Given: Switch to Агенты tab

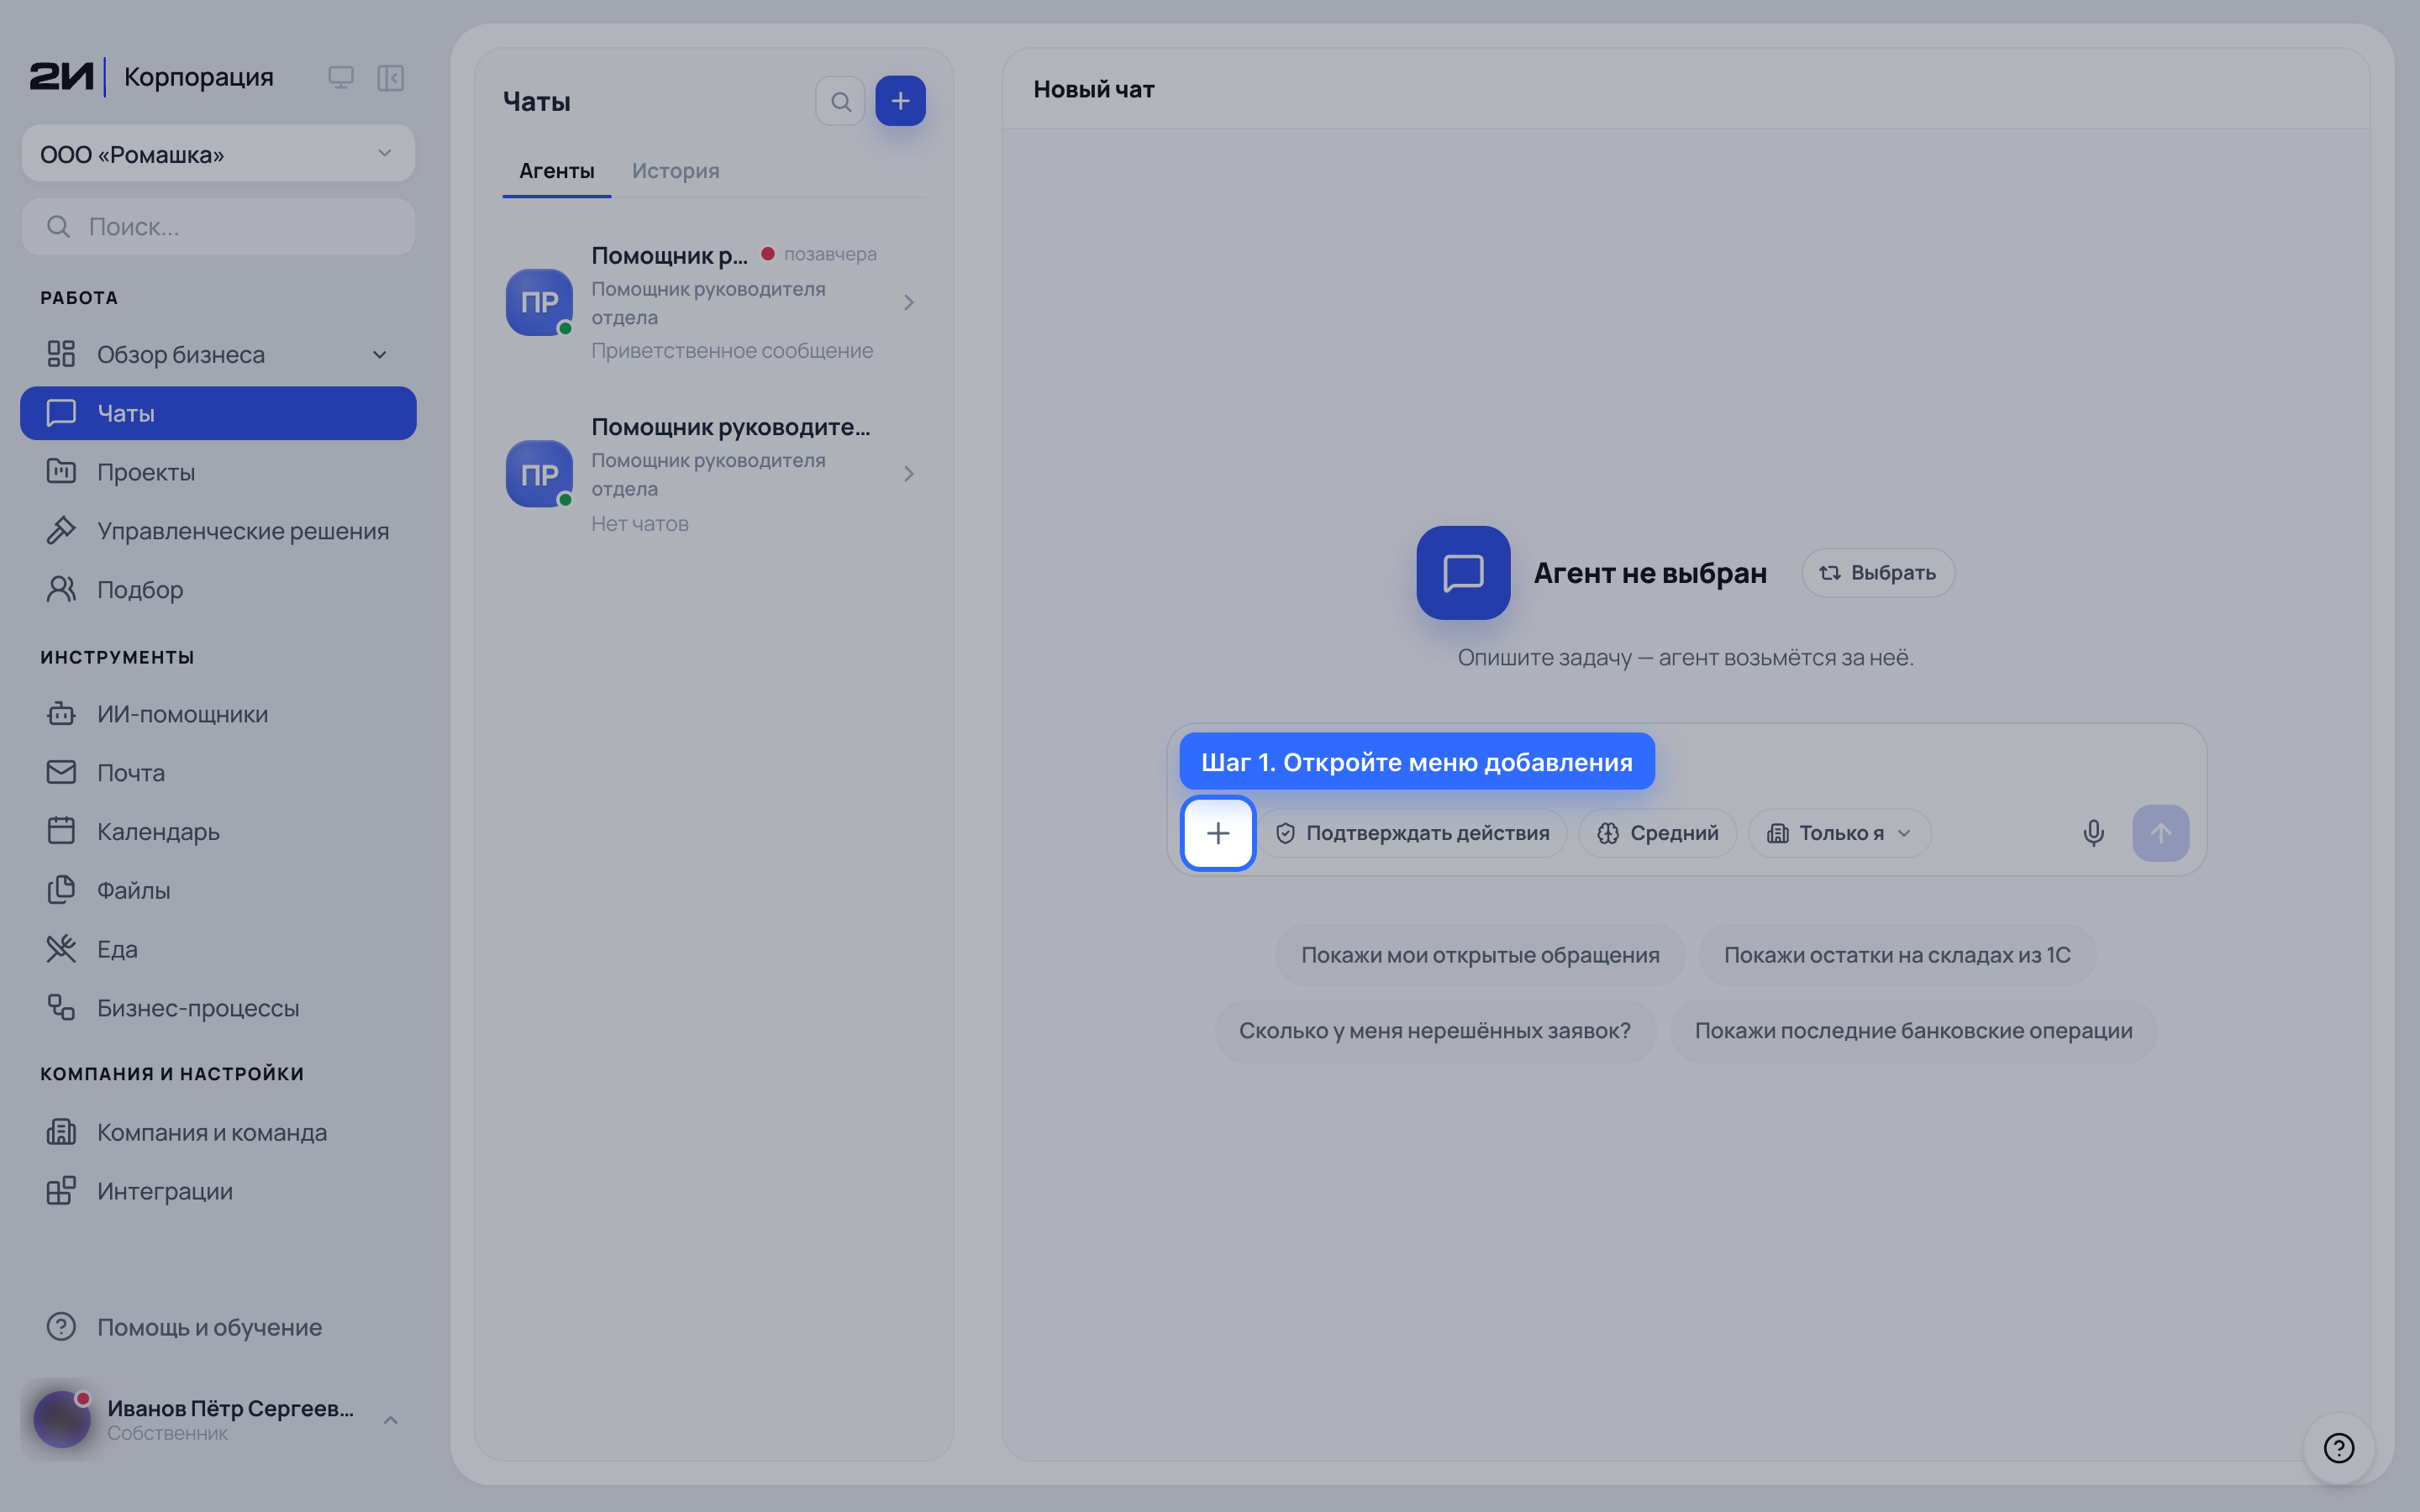Looking at the screenshot, I should 557,171.
